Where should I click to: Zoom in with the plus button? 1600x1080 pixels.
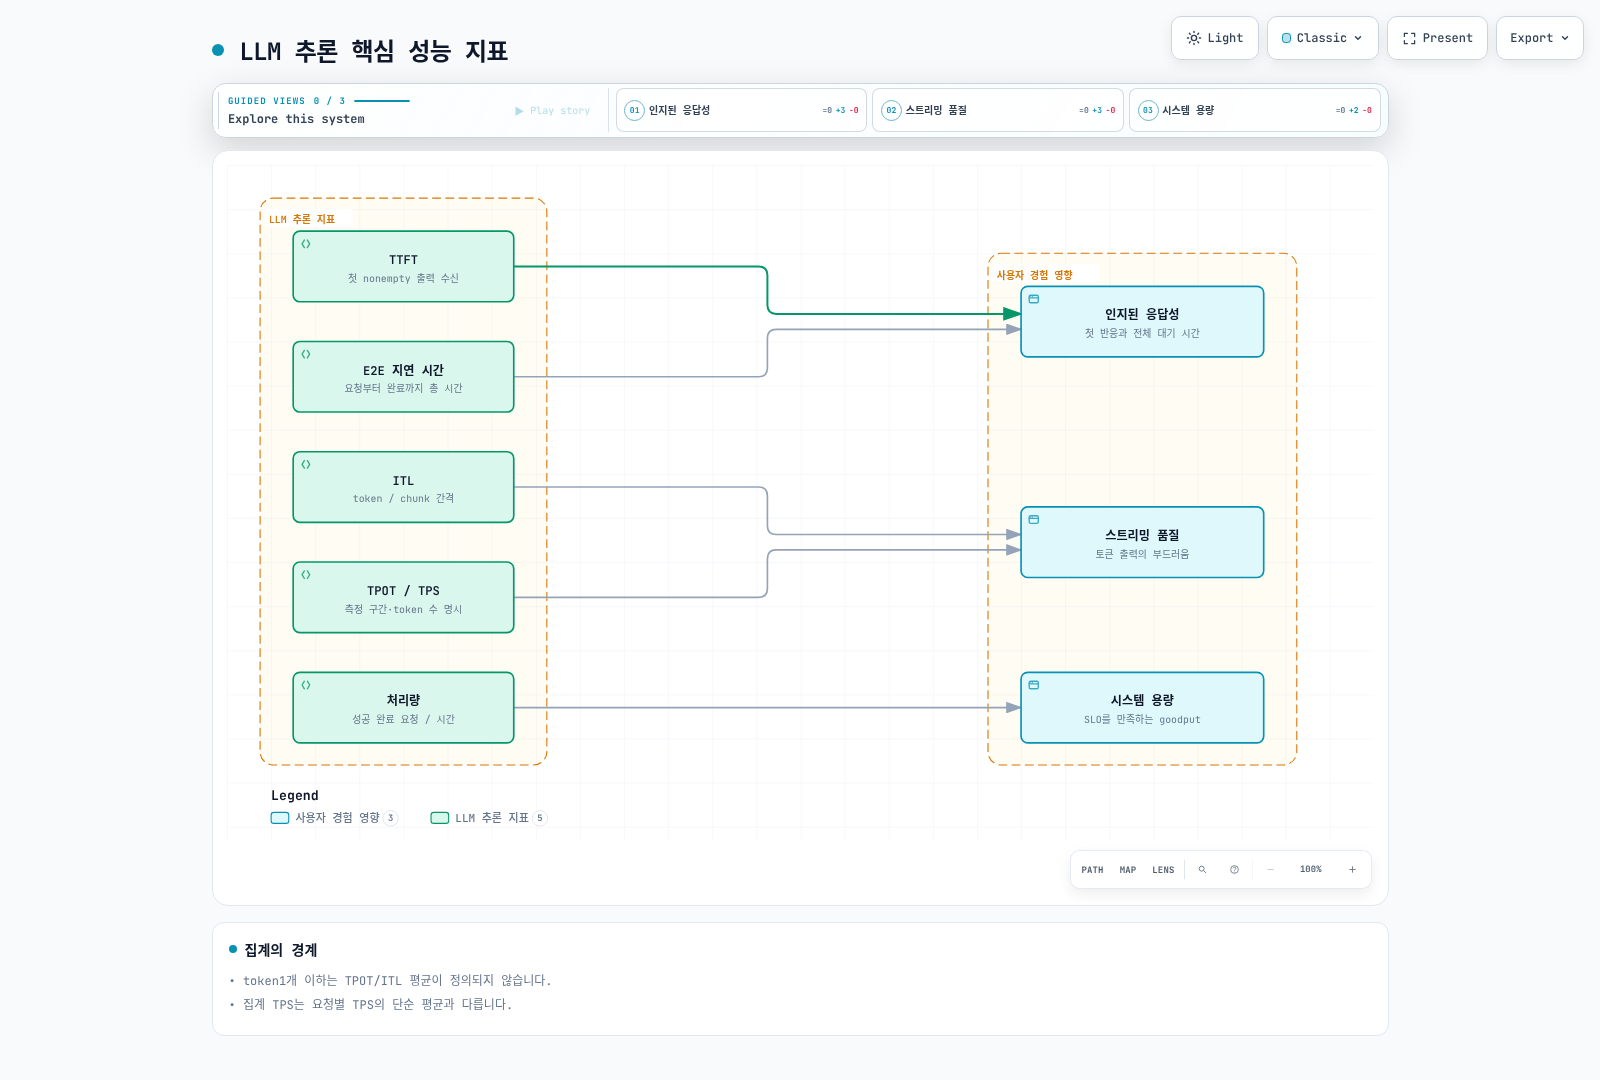1352,870
